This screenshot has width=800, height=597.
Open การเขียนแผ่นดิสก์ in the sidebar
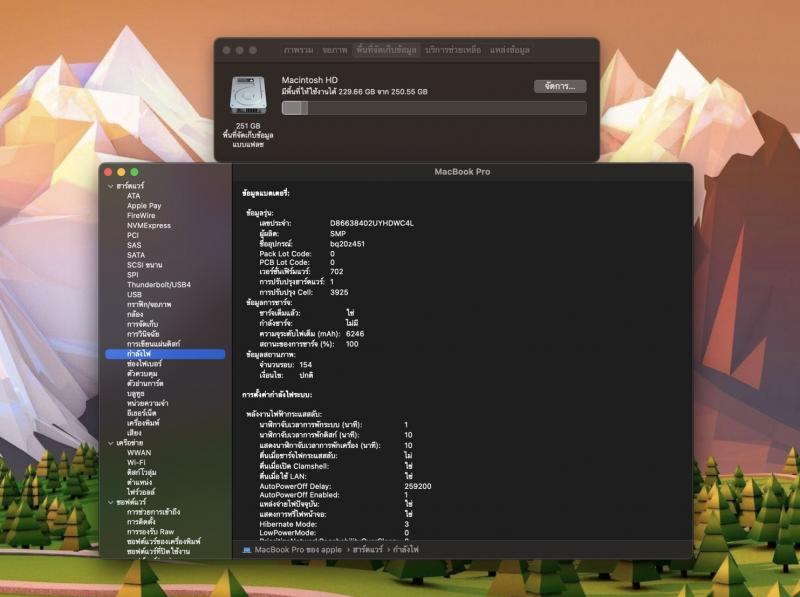coord(154,344)
